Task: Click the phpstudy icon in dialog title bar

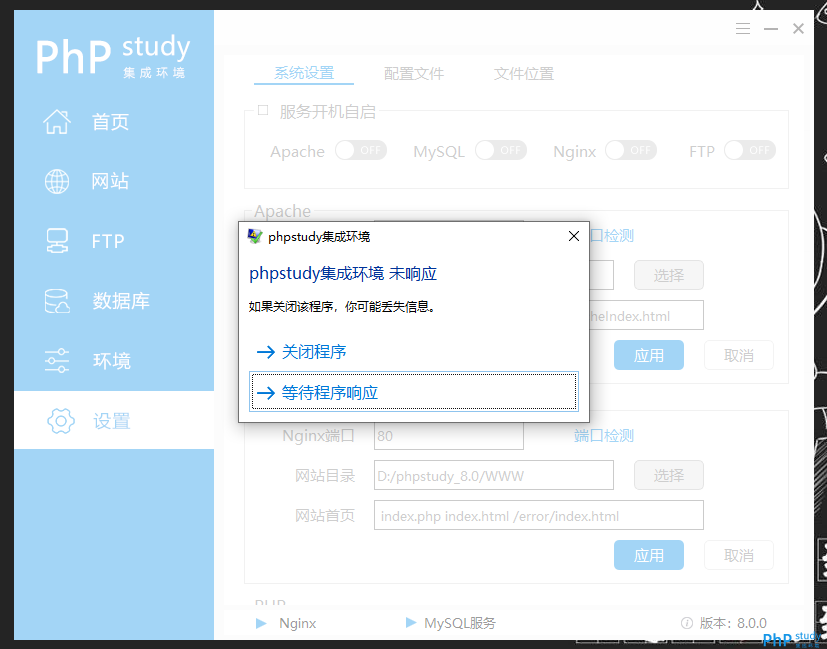Action: pos(255,236)
